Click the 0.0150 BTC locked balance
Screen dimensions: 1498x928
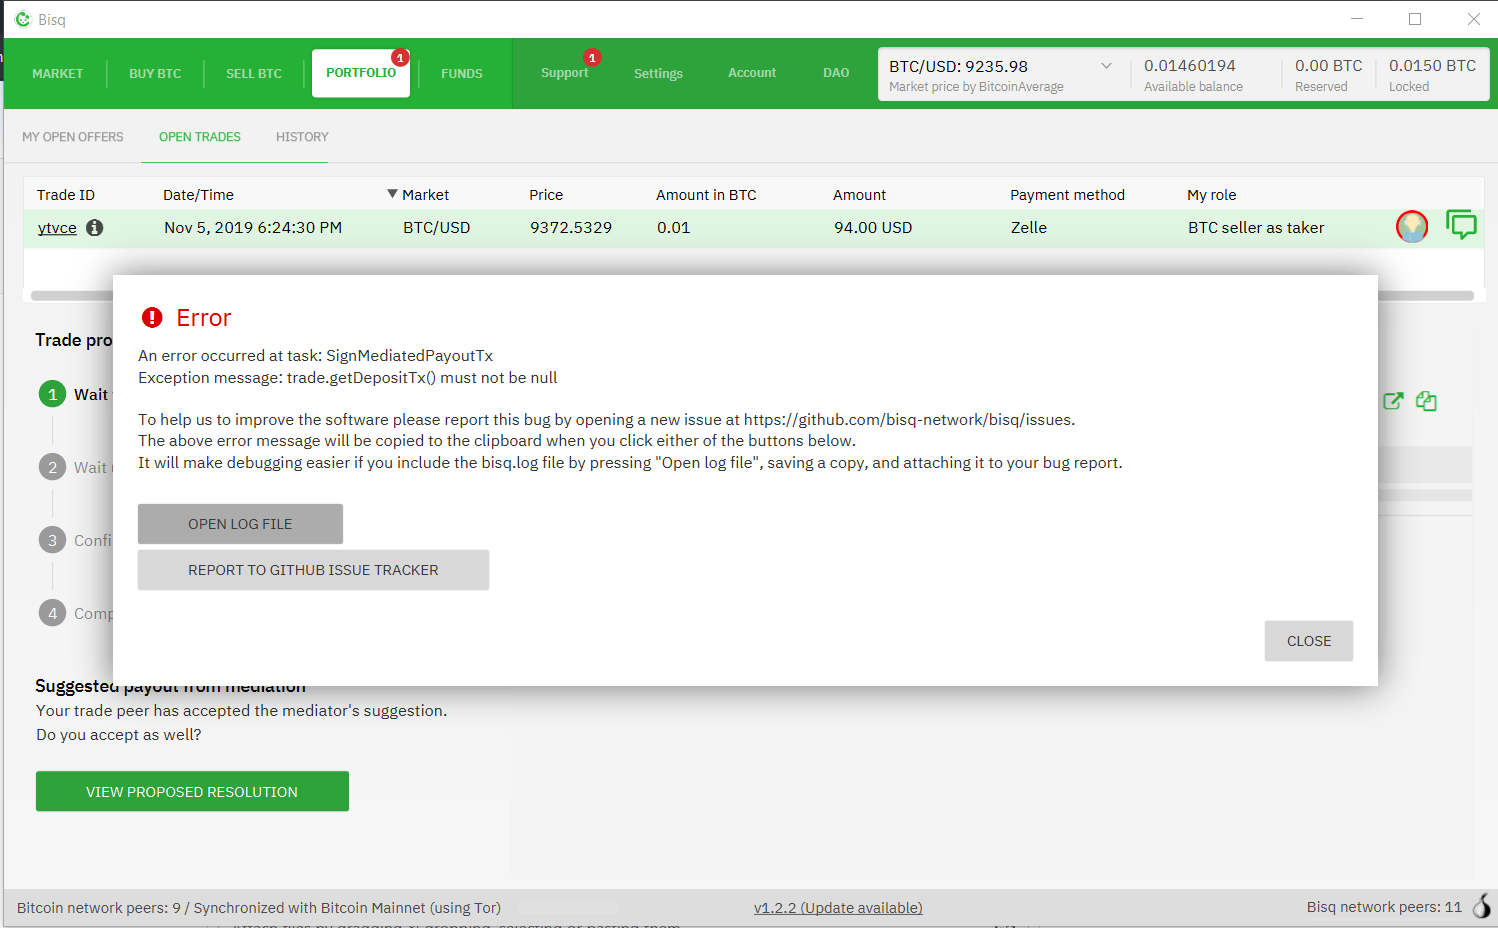[1432, 66]
